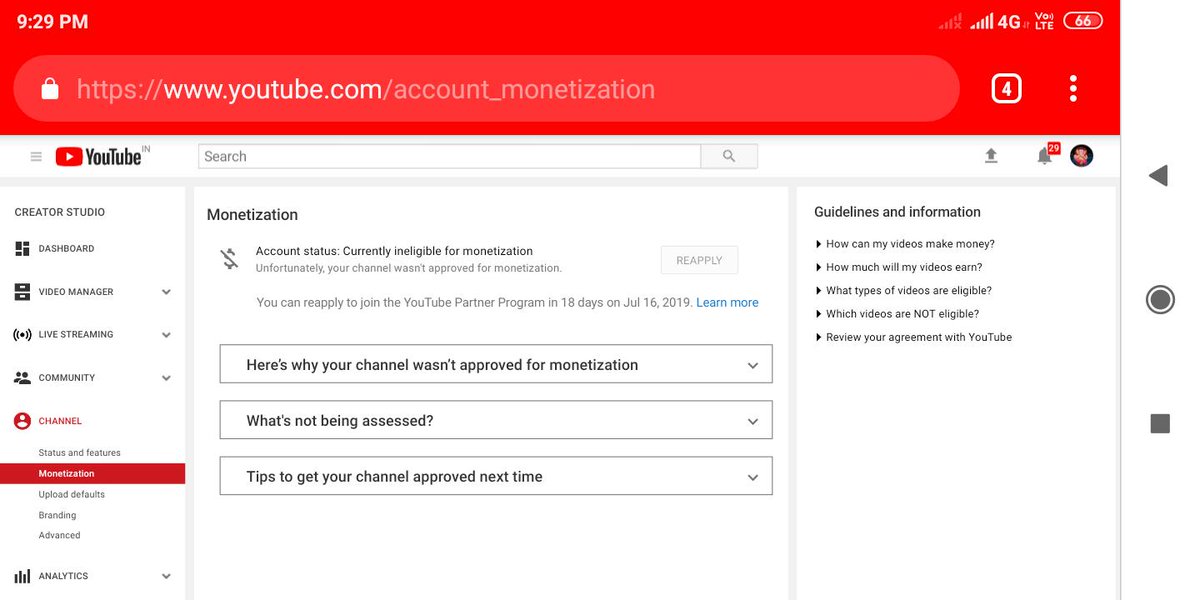Viewport: 1200px width, 600px height.
Task: Click the crossed-out dollar monetization icon
Action: [230, 259]
